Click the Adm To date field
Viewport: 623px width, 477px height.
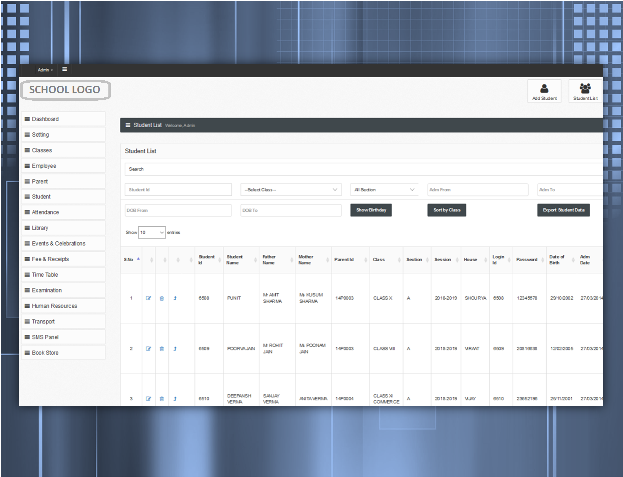click(570, 189)
